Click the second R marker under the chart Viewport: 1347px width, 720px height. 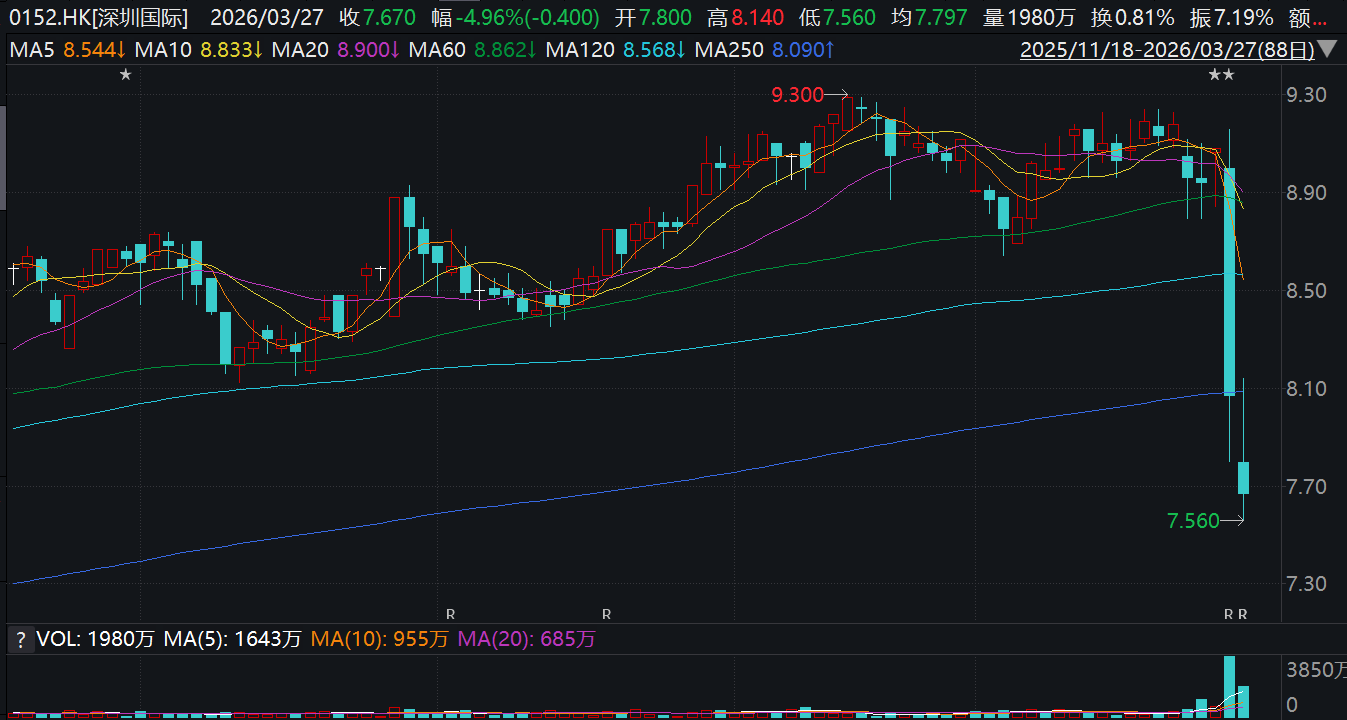606,613
